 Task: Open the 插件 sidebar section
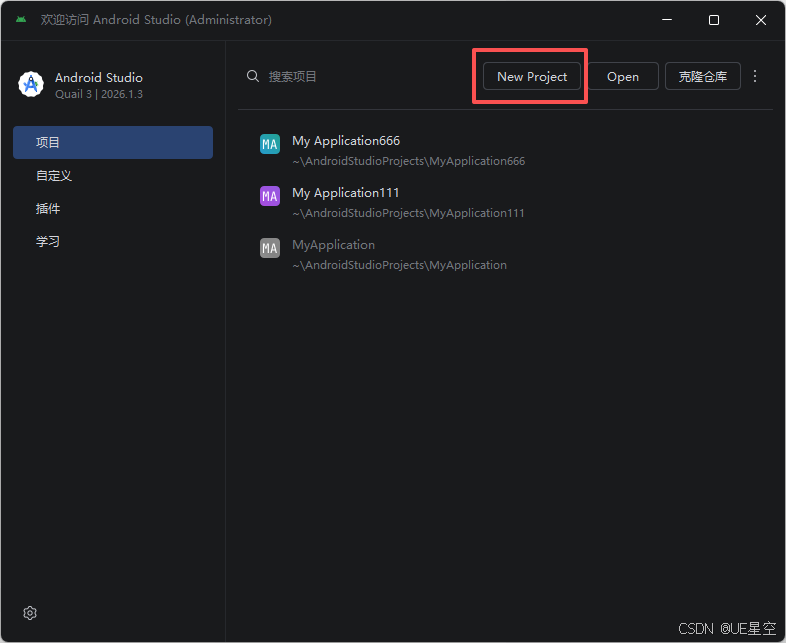(113, 208)
